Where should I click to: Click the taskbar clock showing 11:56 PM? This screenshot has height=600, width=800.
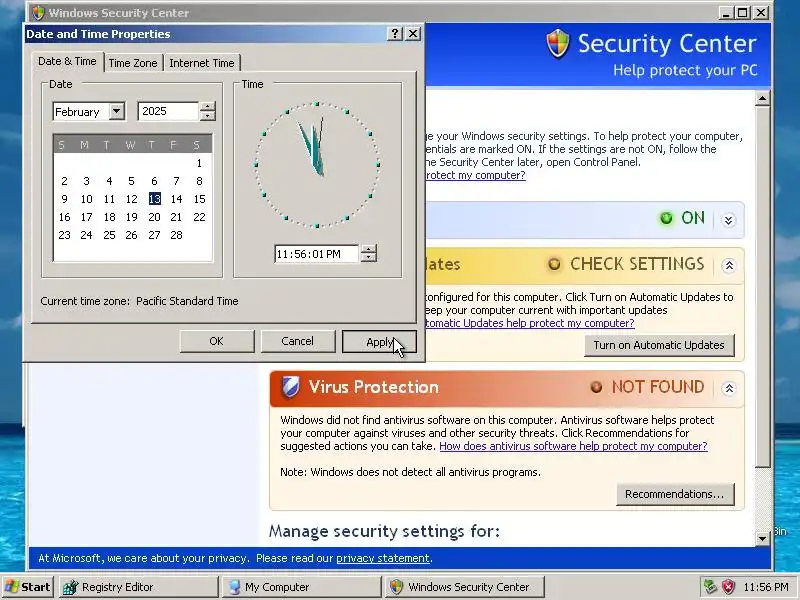pos(766,587)
